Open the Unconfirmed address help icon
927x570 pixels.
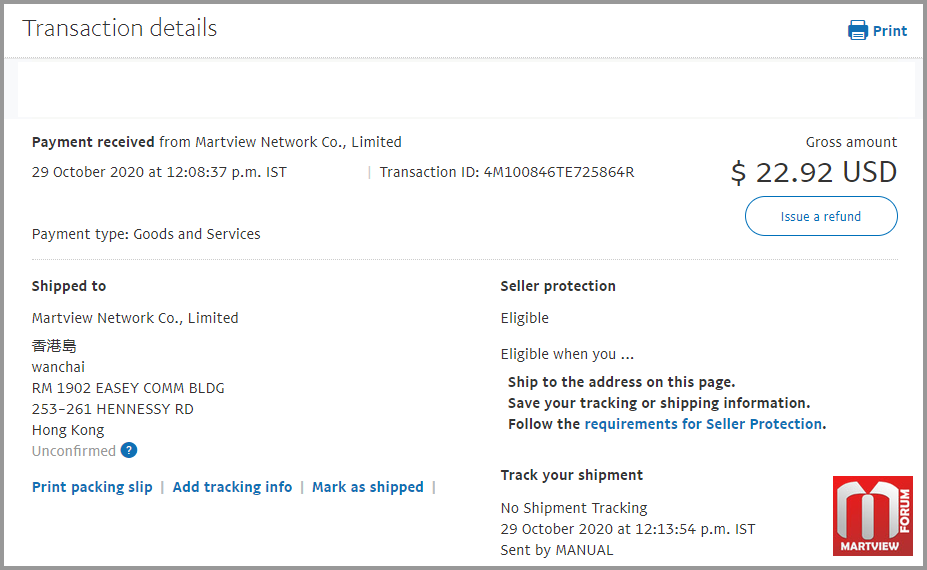pos(129,451)
